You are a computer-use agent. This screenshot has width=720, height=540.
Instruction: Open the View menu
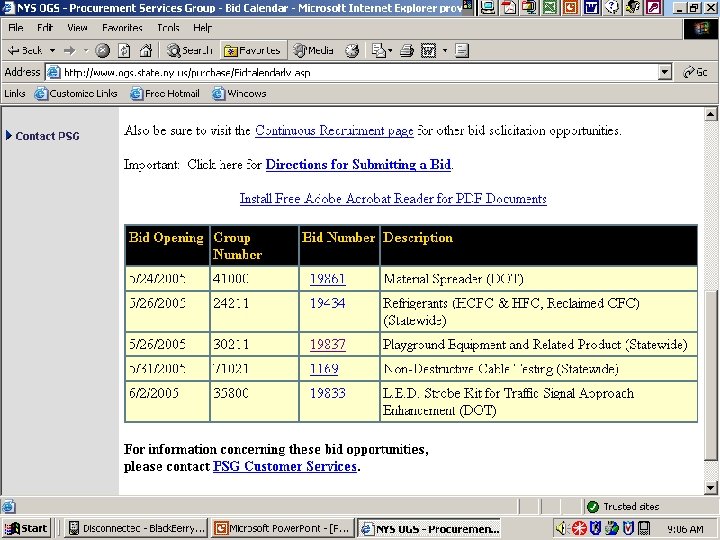[x=77, y=28]
